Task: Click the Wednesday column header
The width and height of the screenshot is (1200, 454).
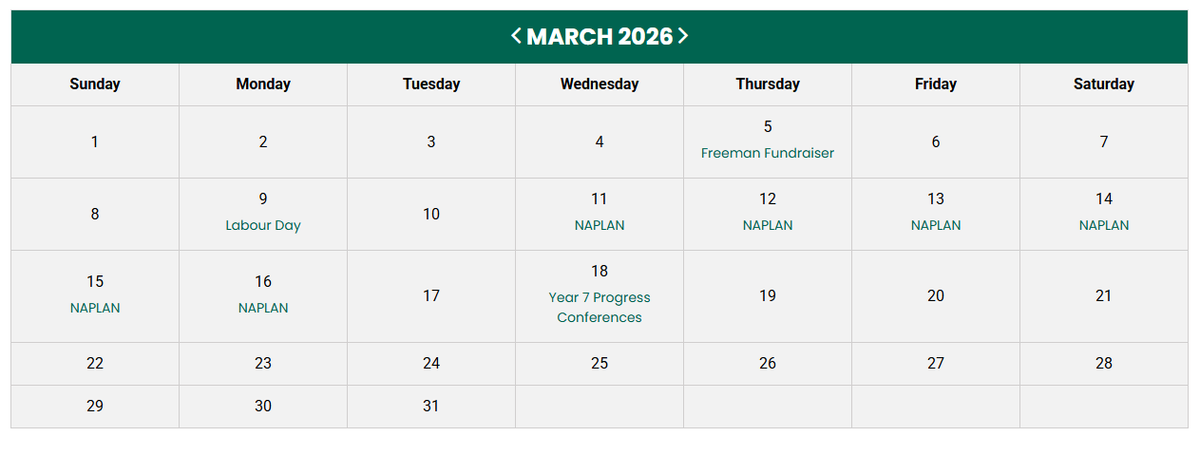Action: [x=599, y=84]
